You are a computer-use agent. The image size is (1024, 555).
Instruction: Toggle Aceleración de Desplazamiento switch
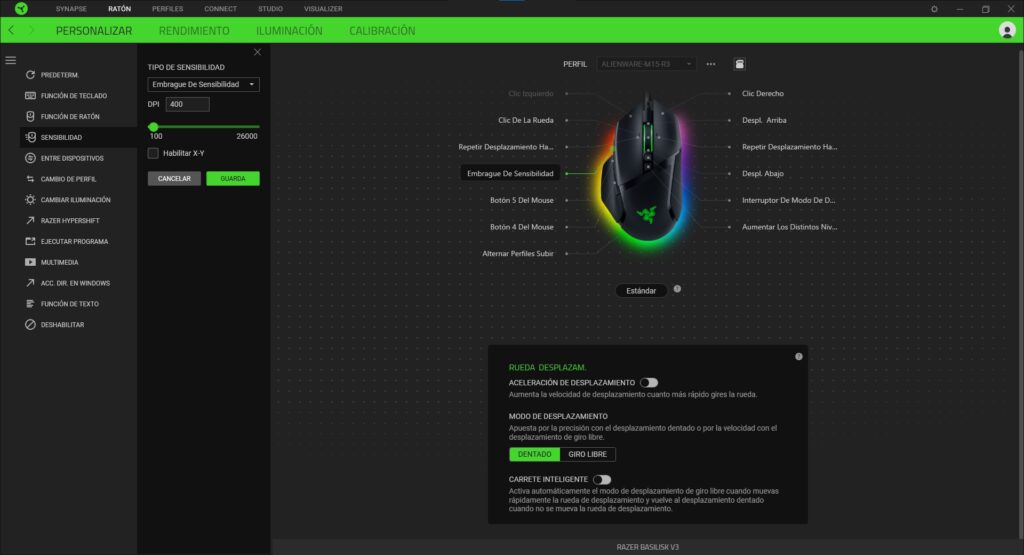point(649,382)
